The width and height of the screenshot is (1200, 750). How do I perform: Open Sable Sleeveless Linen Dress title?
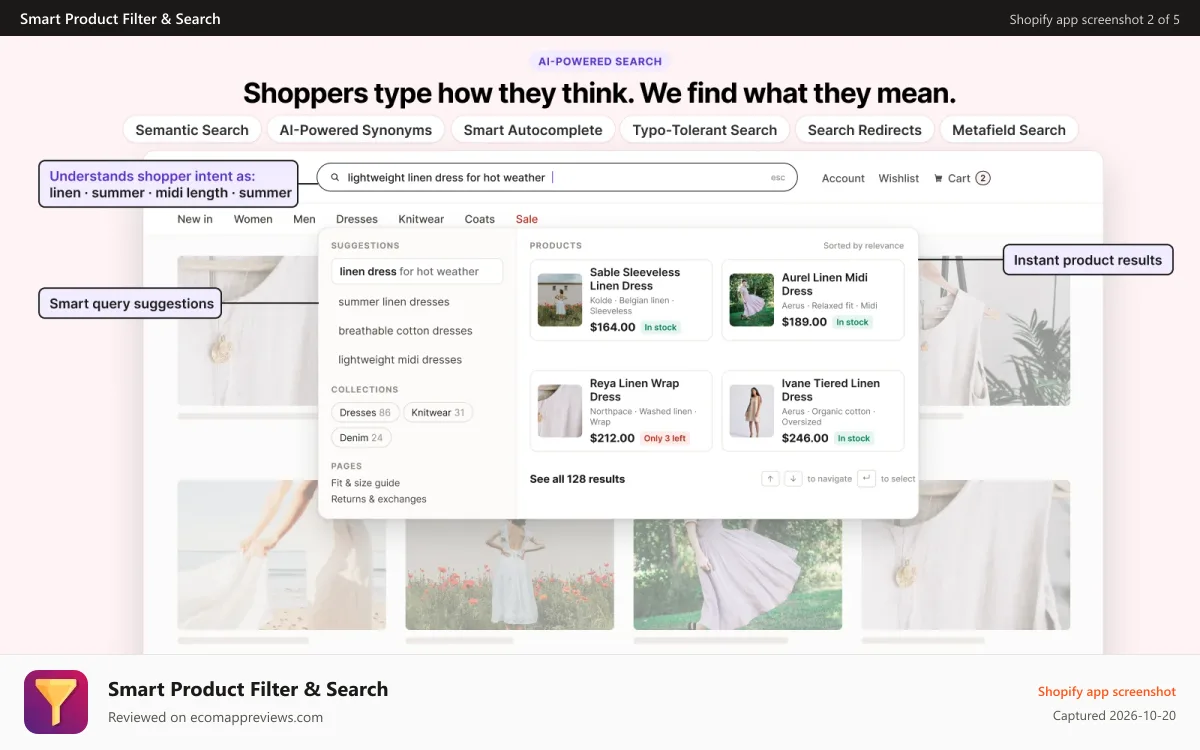[635, 279]
